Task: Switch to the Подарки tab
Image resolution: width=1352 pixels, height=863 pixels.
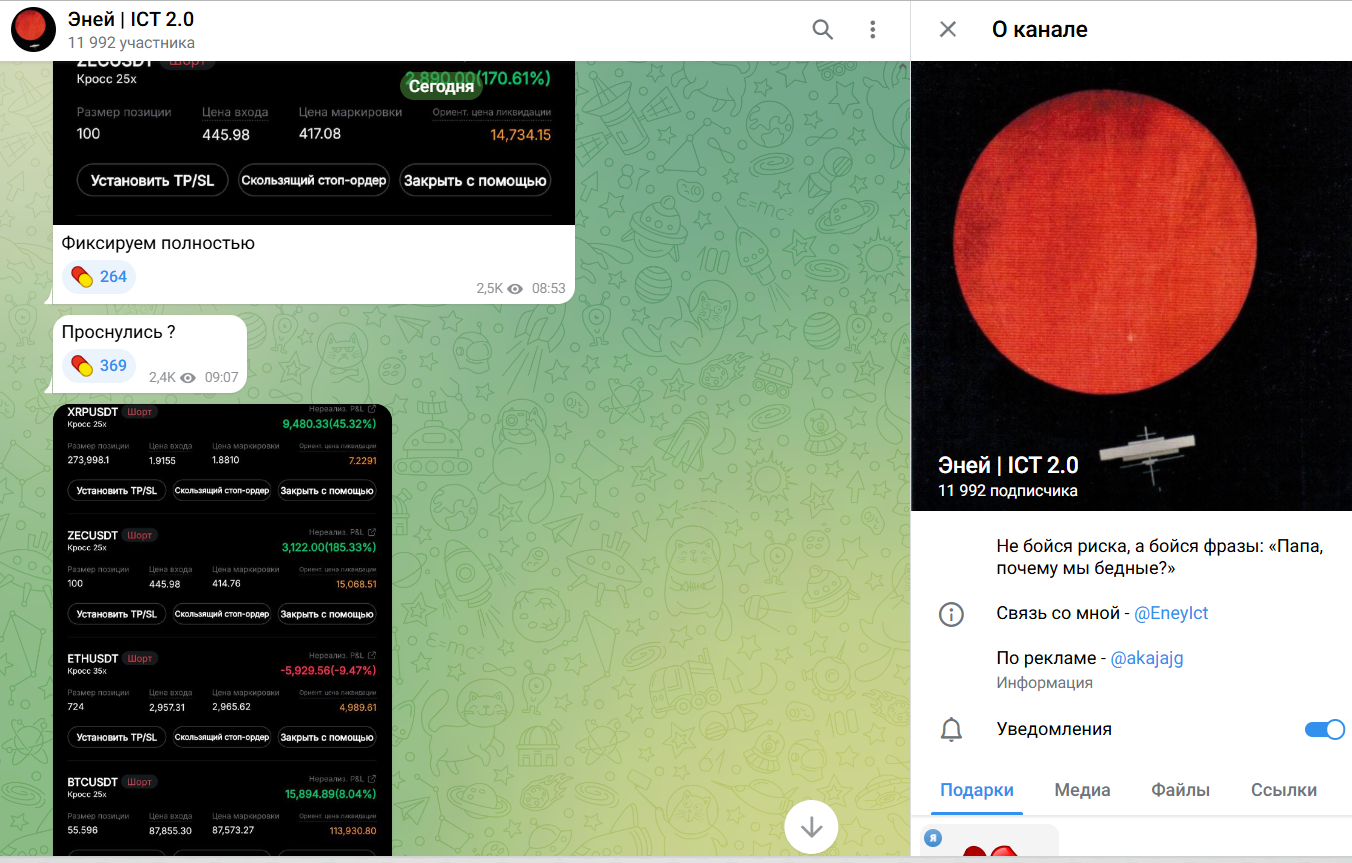Action: pyautogui.click(x=977, y=790)
